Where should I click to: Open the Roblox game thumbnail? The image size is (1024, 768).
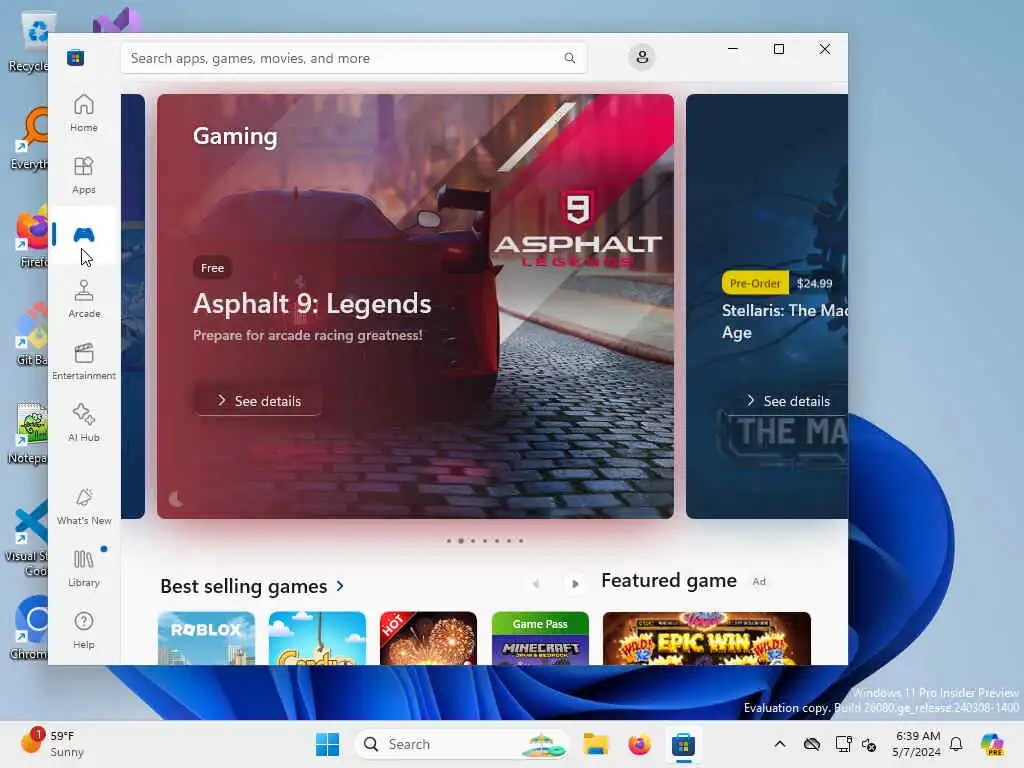tap(206, 638)
